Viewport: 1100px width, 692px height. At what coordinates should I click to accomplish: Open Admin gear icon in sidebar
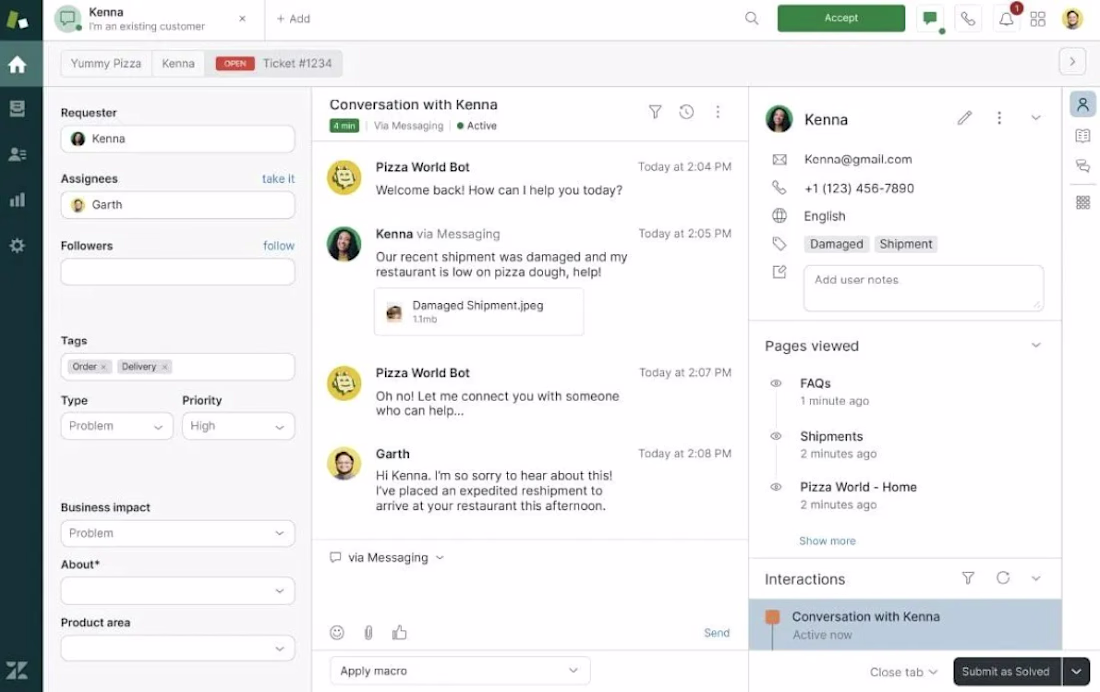pos(18,246)
